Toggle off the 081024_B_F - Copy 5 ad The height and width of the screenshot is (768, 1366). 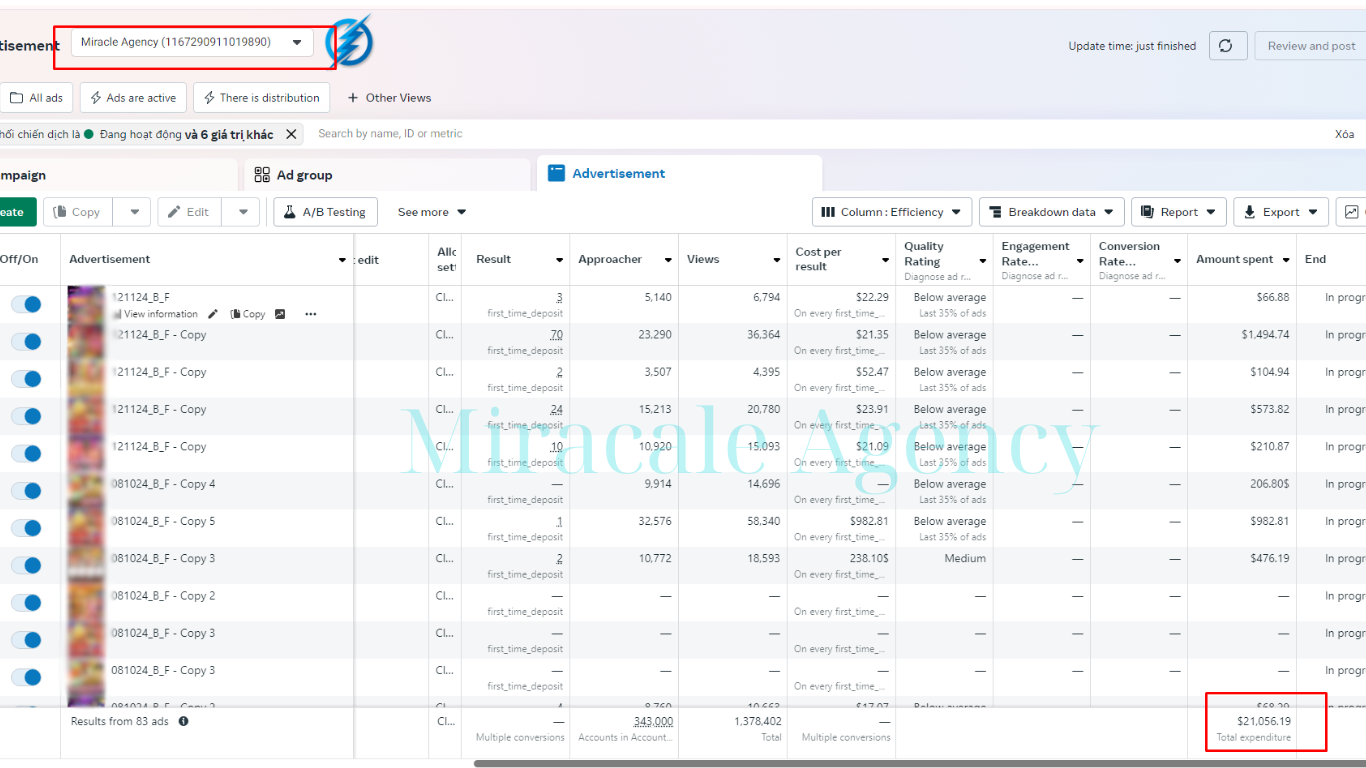point(26,528)
